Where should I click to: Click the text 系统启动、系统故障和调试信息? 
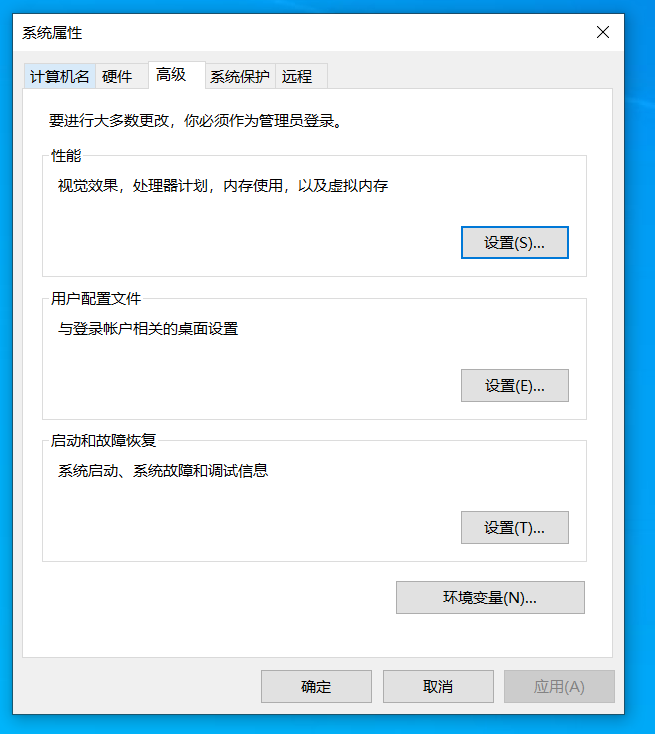point(163,470)
